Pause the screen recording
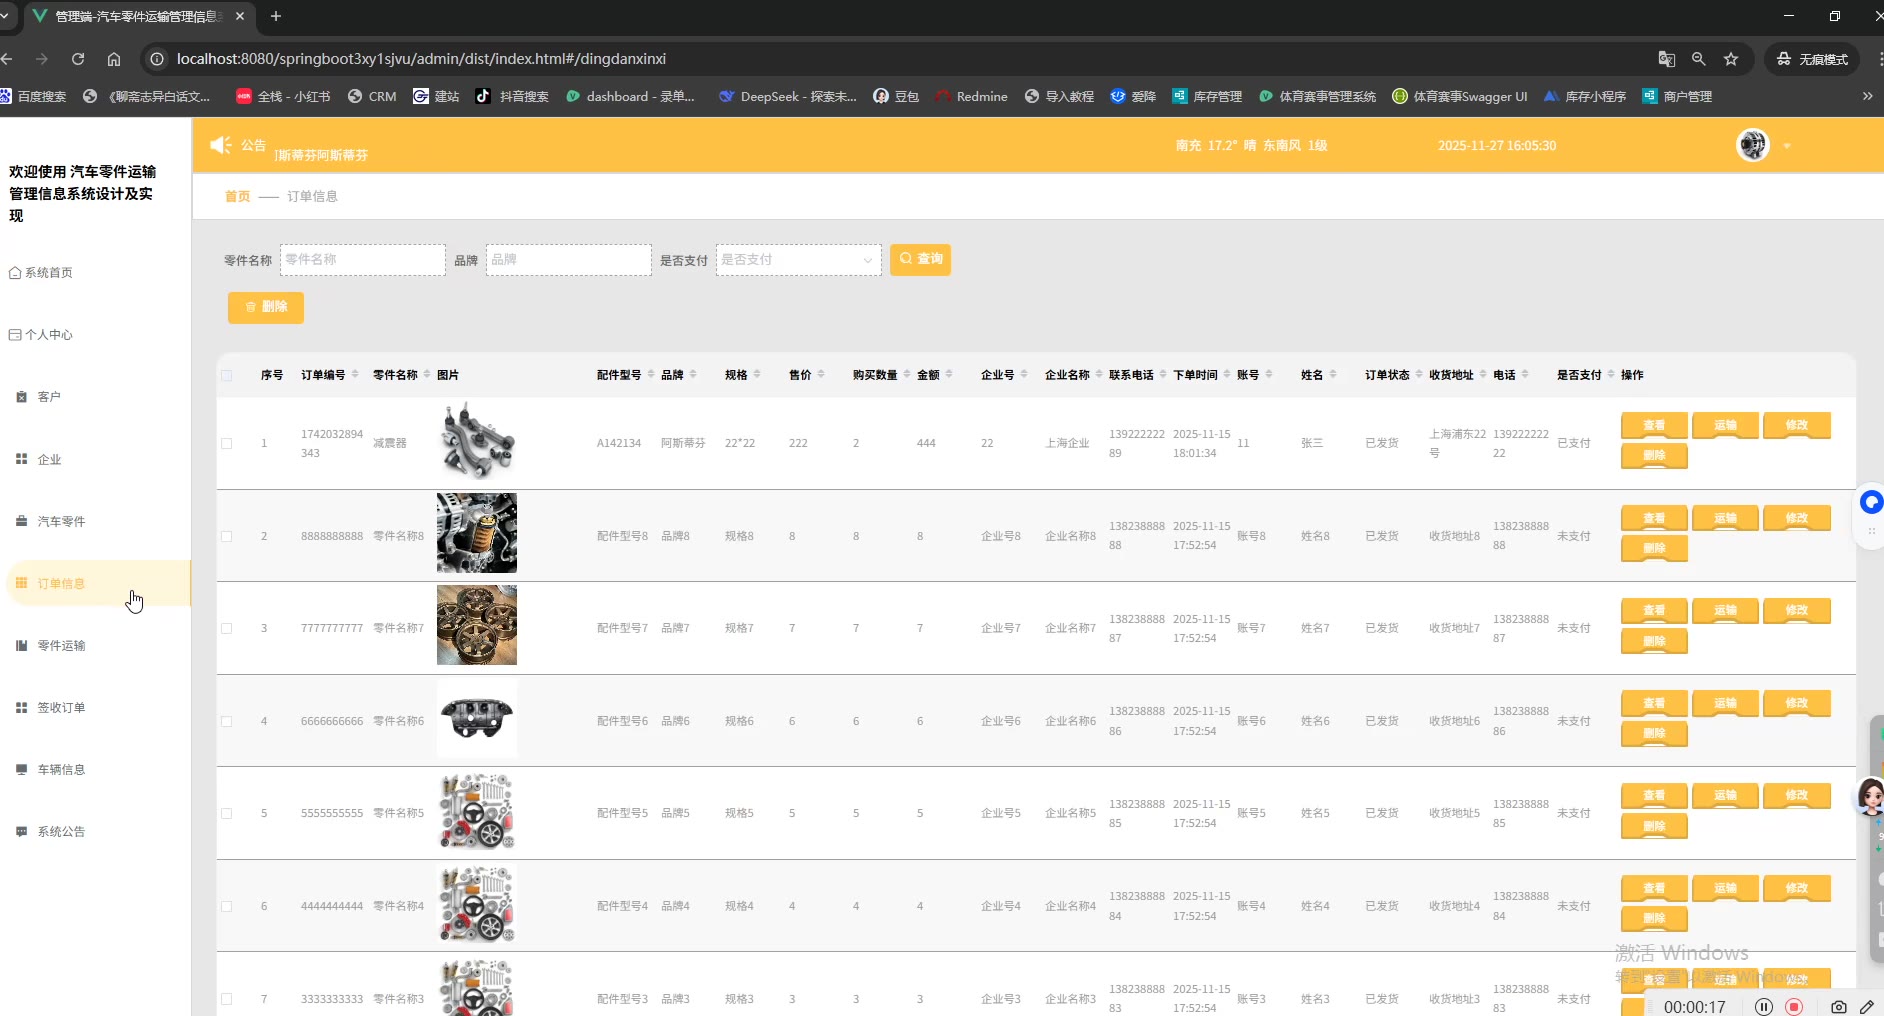The height and width of the screenshot is (1016, 1884). (x=1764, y=1007)
